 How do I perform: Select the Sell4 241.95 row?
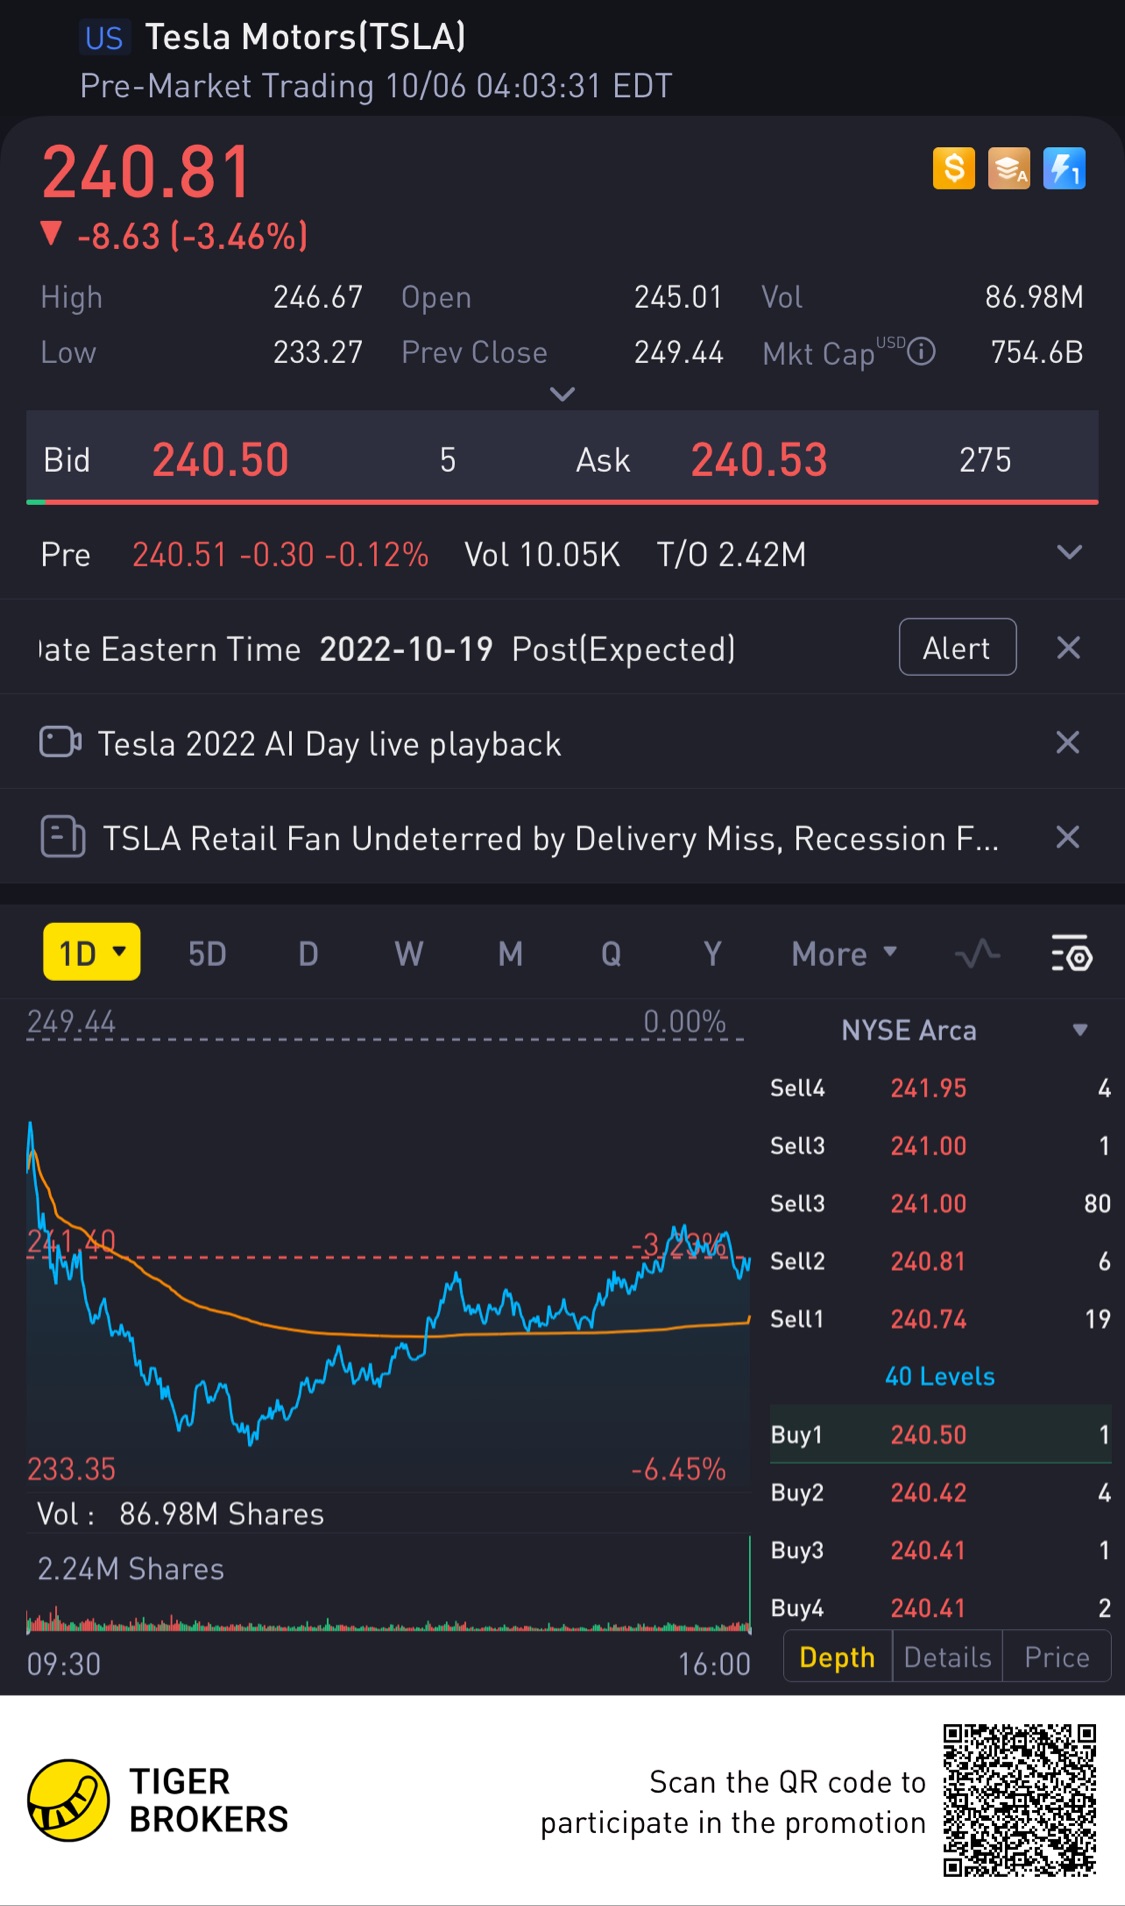point(940,1088)
